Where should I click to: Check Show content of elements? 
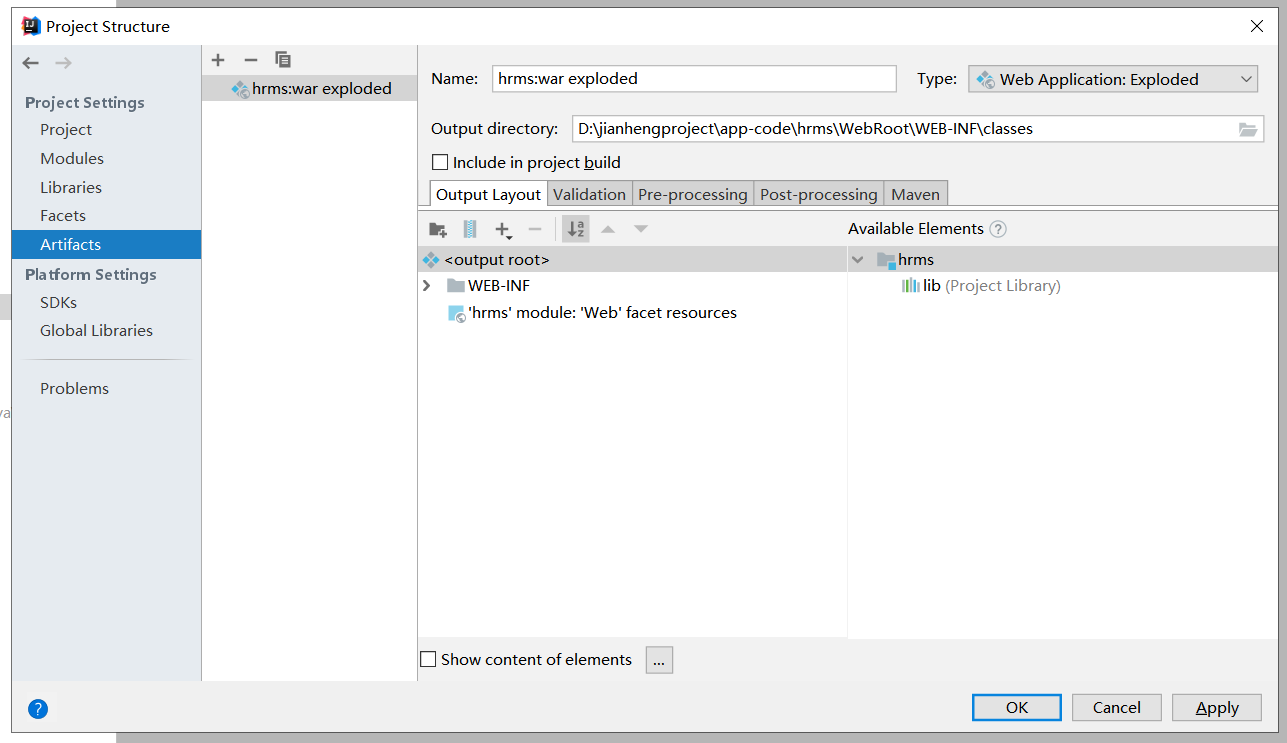point(428,658)
